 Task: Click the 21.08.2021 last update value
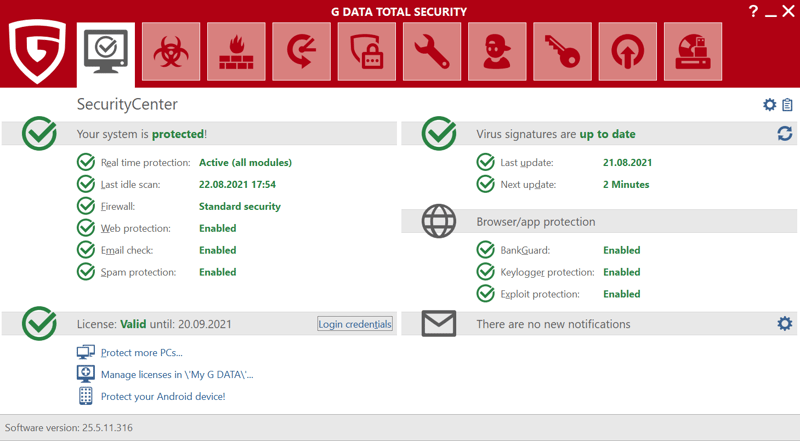tap(628, 163)
